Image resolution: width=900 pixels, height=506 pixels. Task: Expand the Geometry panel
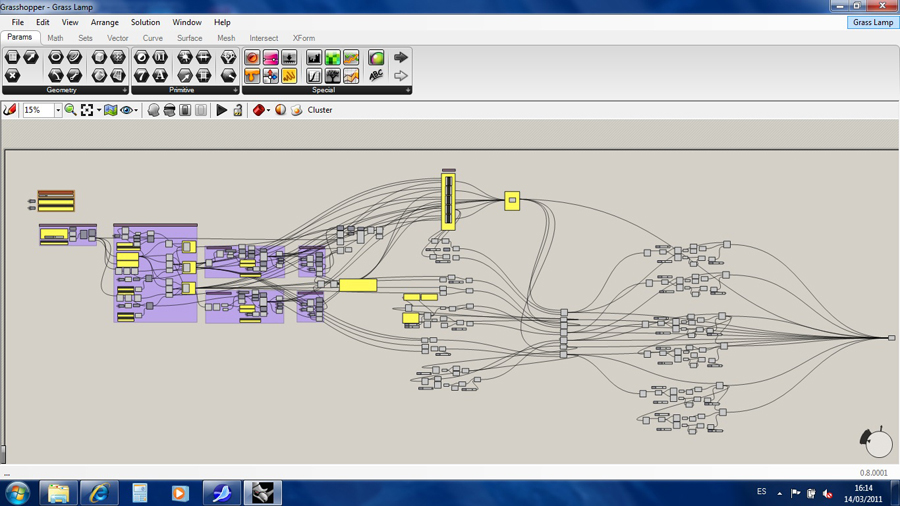pos(125,91)
